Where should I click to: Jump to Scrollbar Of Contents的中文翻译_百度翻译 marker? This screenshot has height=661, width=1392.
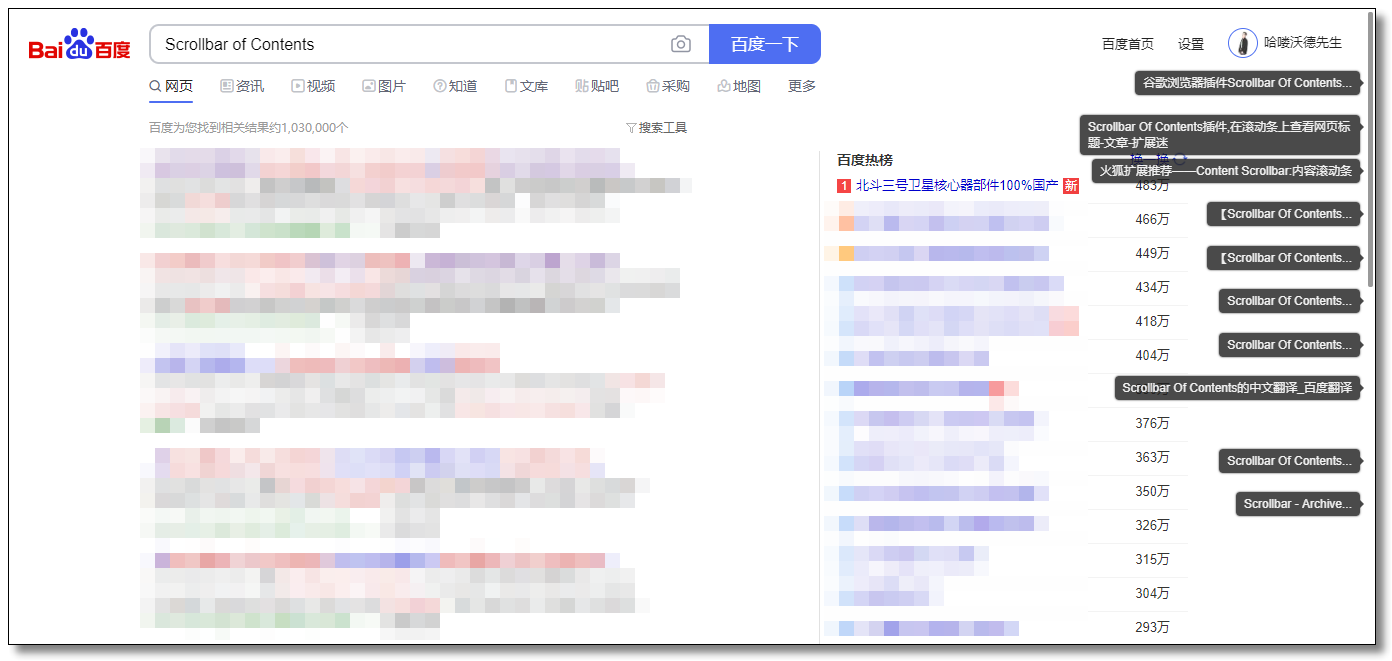(x=1238, y=388)
